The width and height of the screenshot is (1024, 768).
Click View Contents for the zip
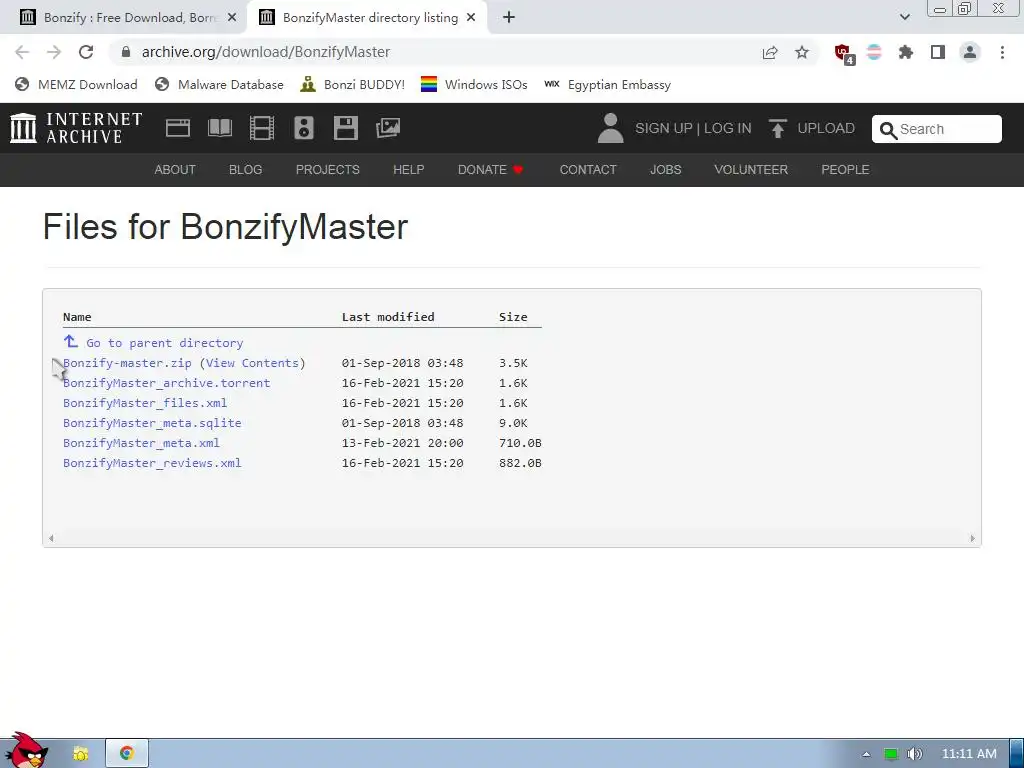tap(252, 363)
